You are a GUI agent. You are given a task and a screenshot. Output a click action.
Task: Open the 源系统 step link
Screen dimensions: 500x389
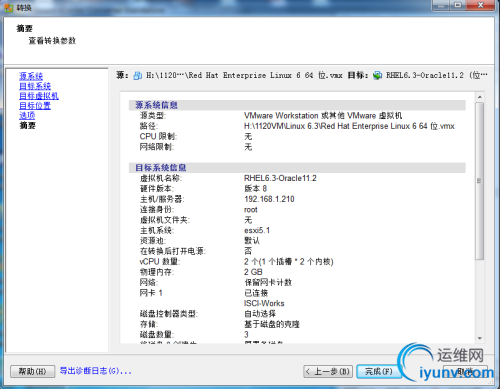click(31, 76)
